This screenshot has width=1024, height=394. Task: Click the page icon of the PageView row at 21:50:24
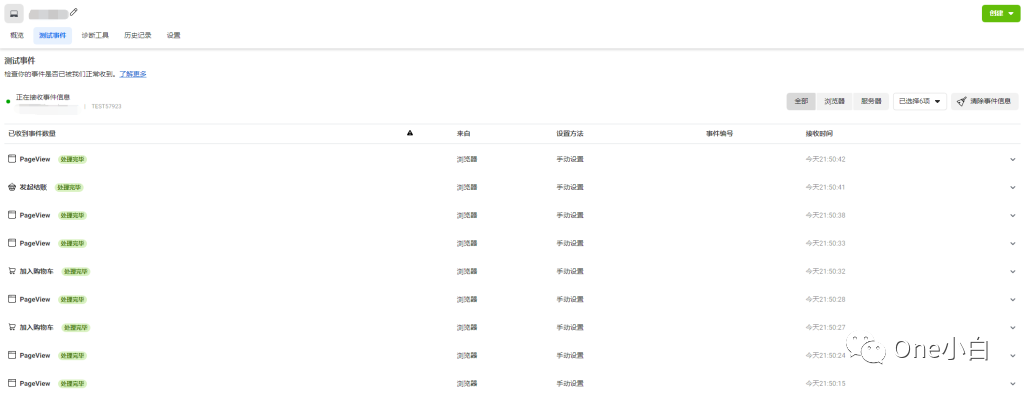coord(11,355)
